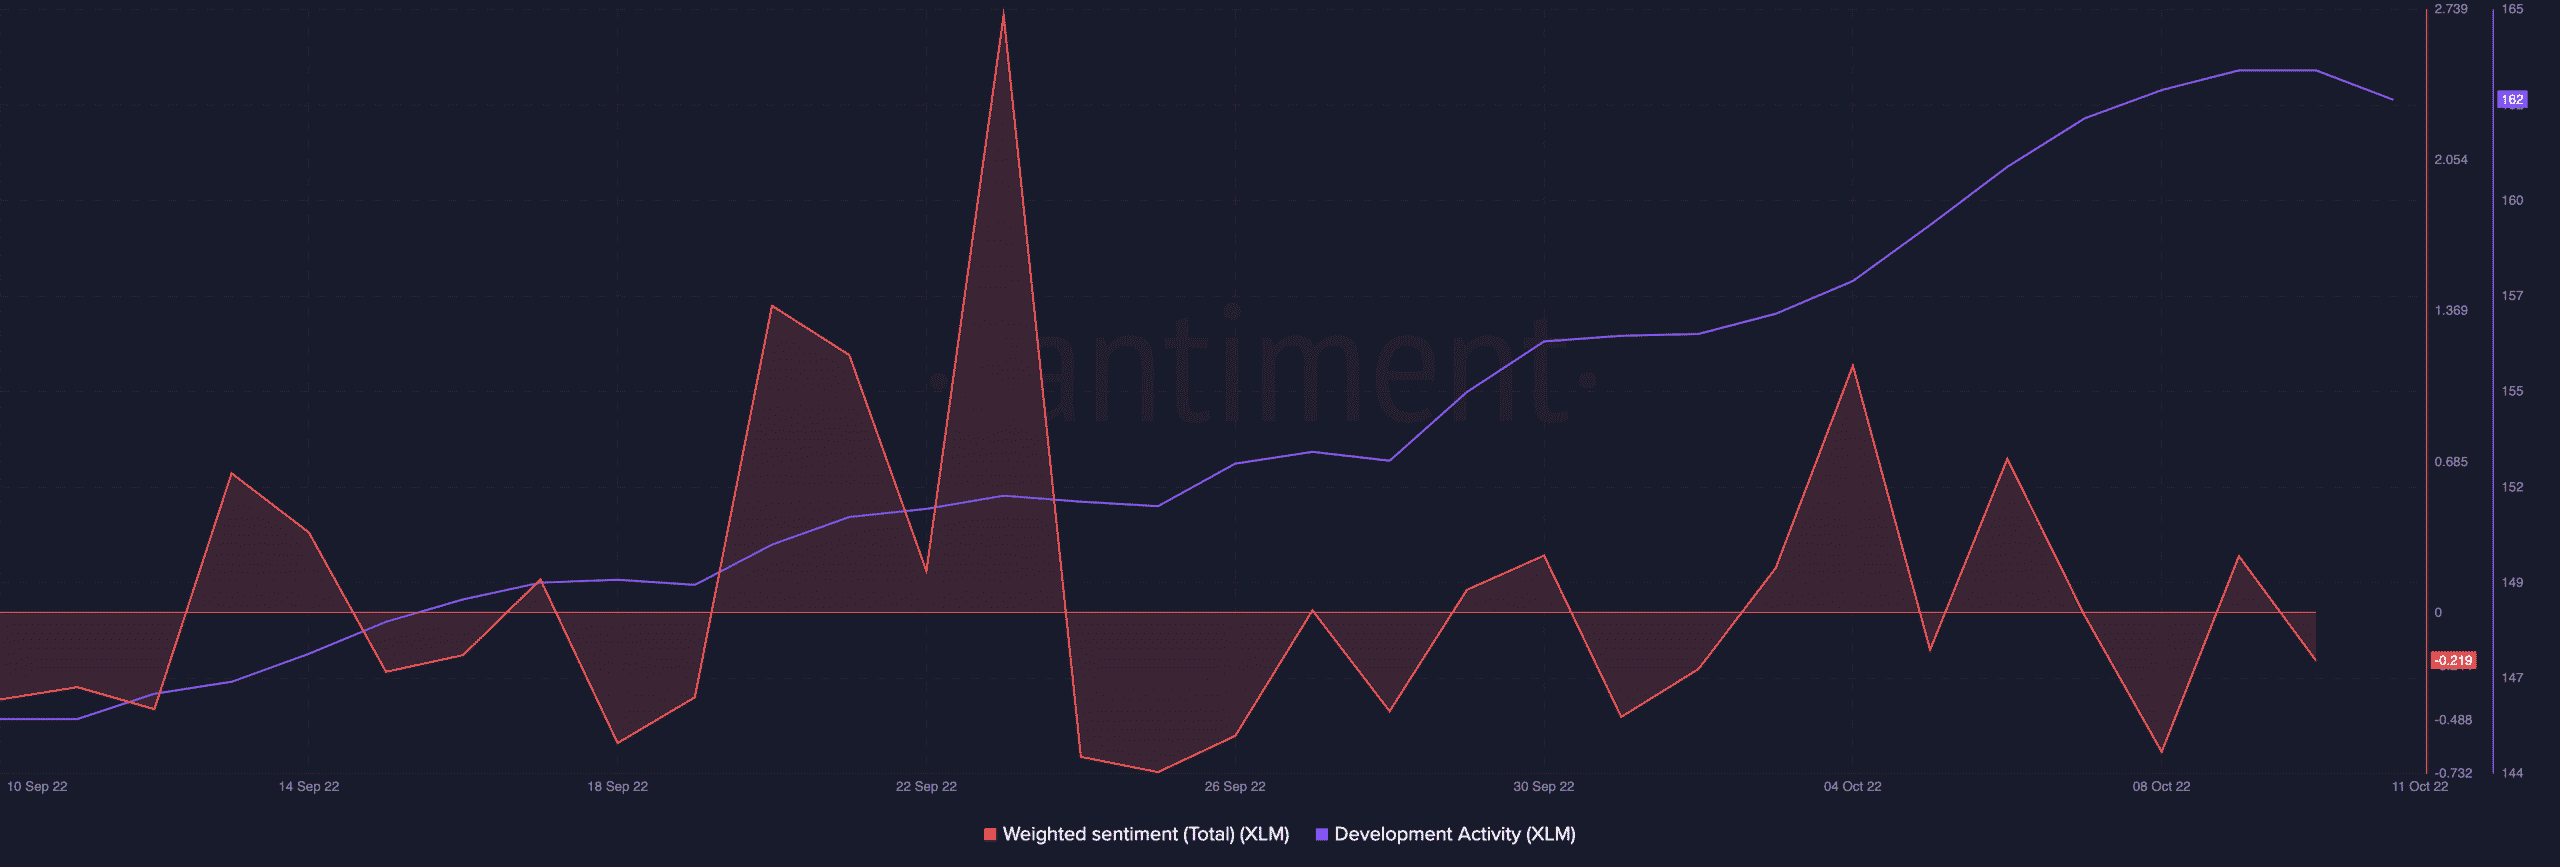Select the 10 Sep 22 date label

point(37,786)
